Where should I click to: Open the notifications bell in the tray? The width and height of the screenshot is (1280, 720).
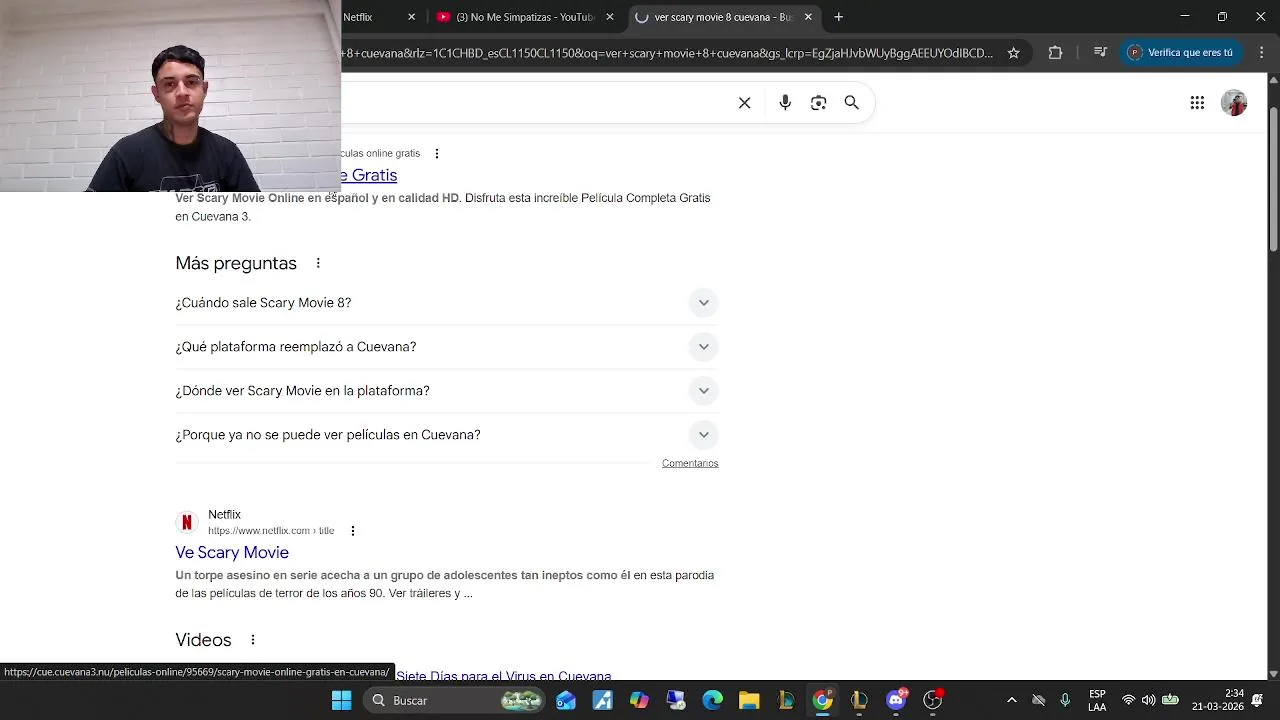coord(1258,700)
